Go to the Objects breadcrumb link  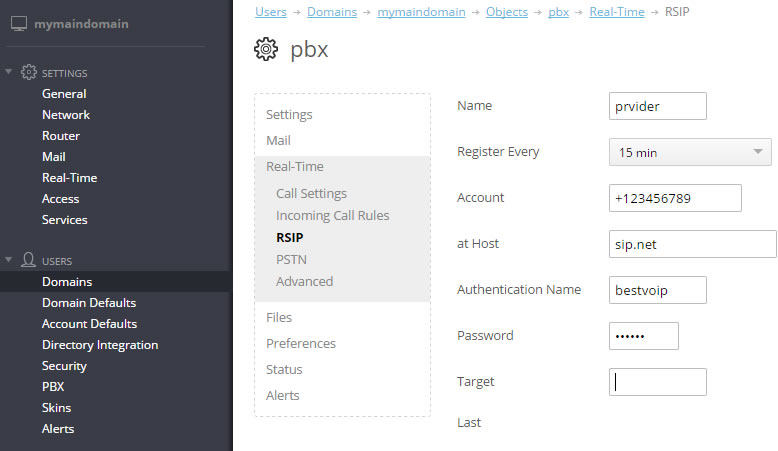[x=507, y=11]
